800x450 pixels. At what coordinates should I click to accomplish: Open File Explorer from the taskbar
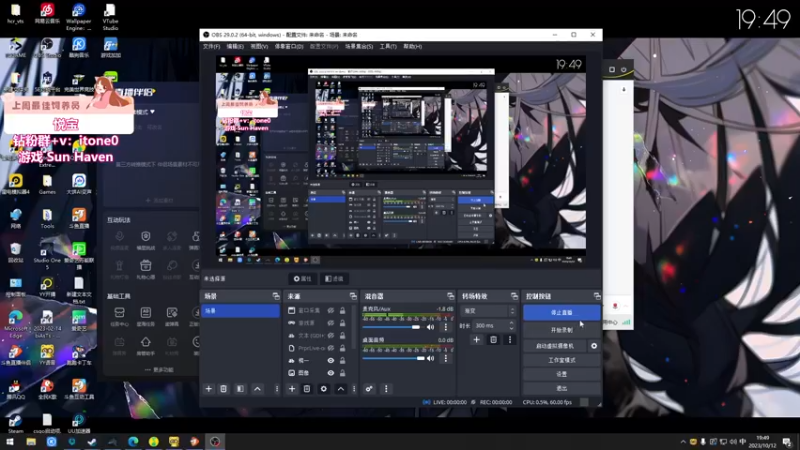pyautogui.click(x=31, y=442)
